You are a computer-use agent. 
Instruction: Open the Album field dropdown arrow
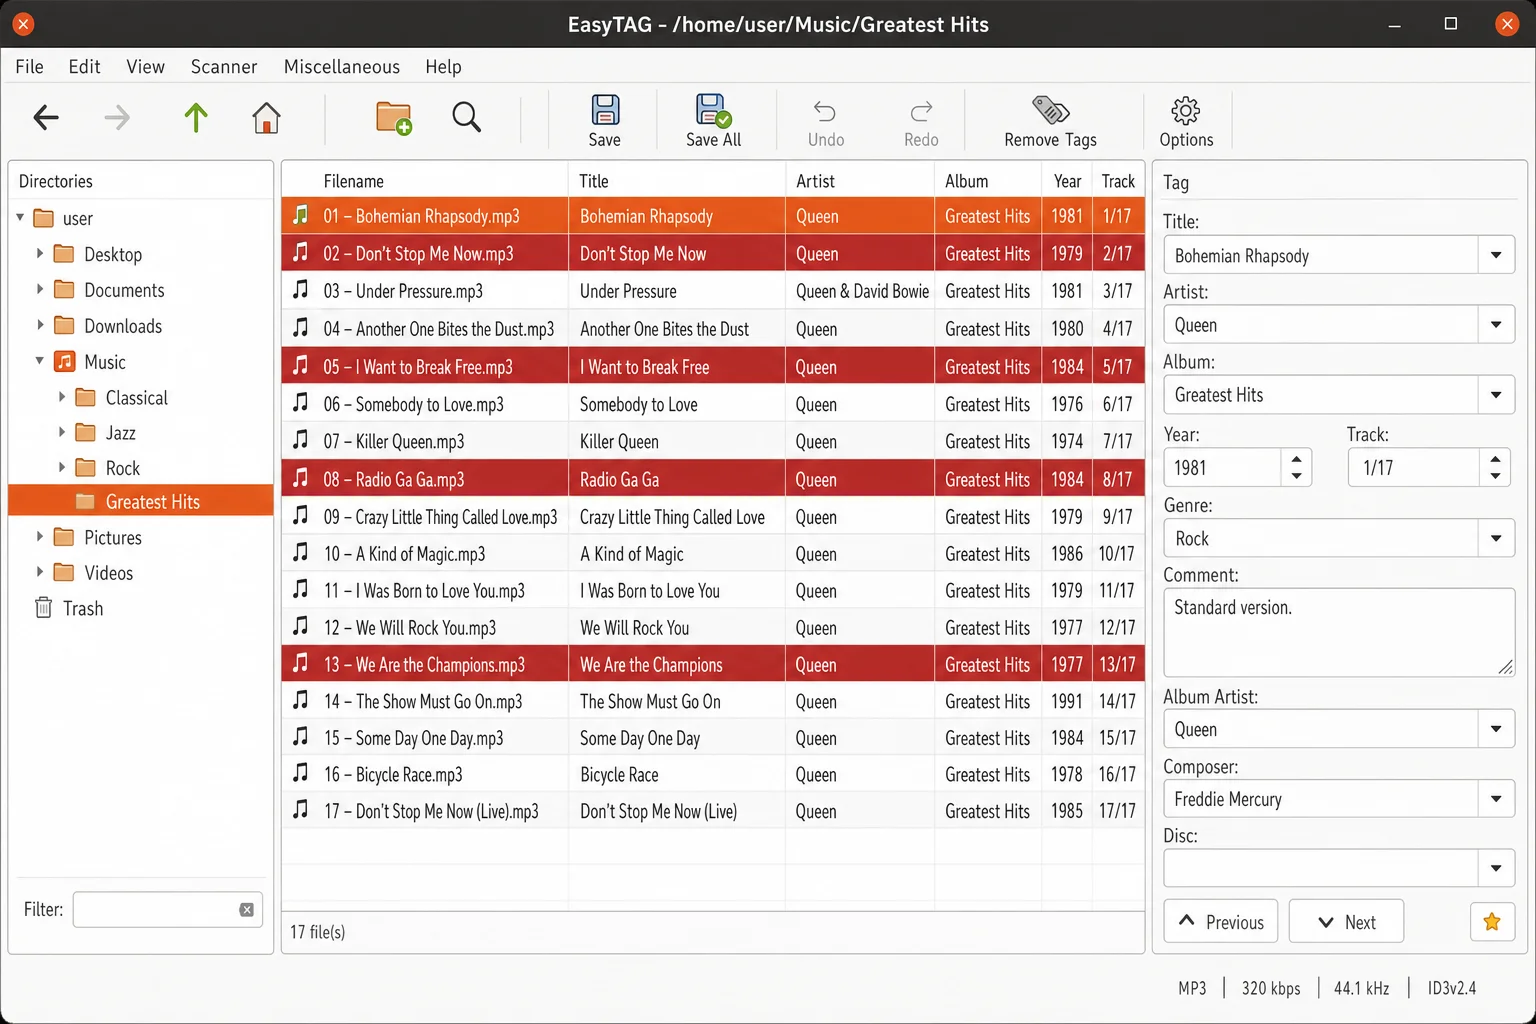coord(1496,395)
